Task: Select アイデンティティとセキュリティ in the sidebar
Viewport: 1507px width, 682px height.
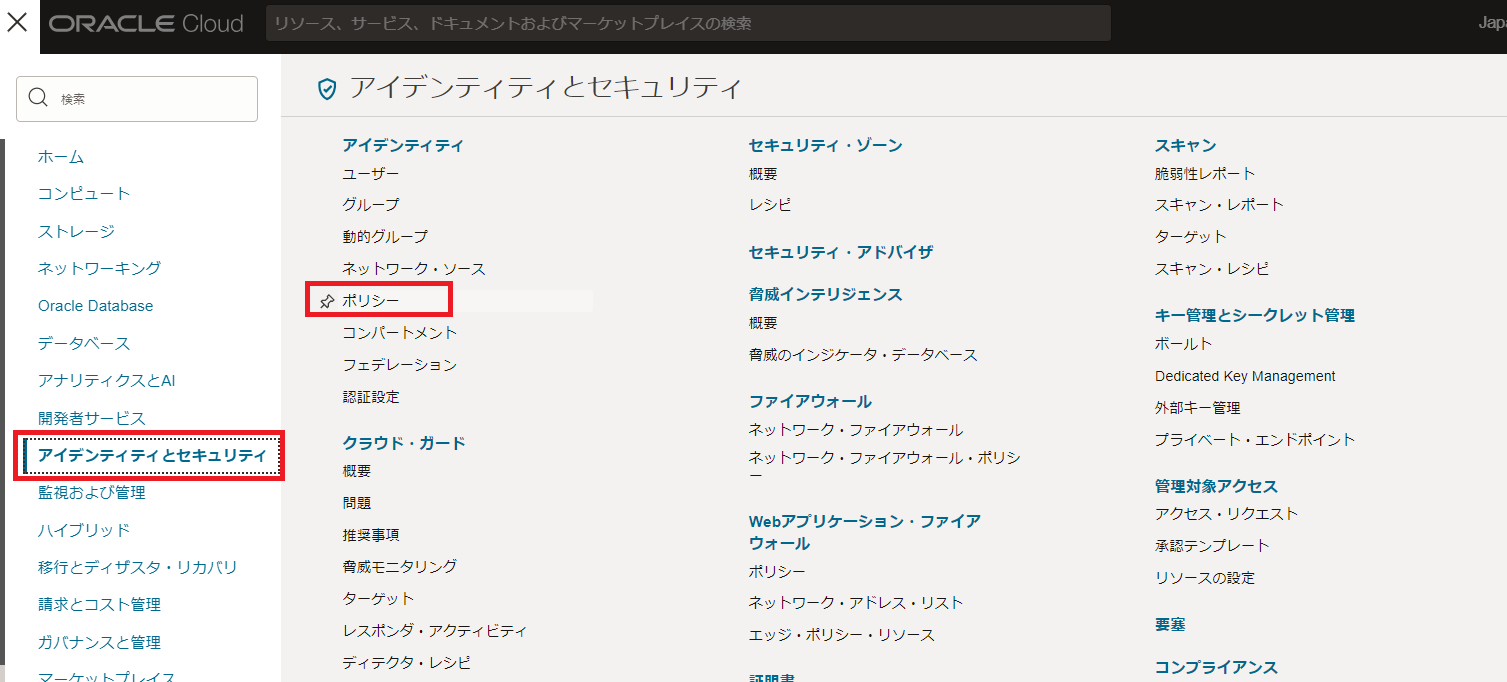Action: pos(152,456)
